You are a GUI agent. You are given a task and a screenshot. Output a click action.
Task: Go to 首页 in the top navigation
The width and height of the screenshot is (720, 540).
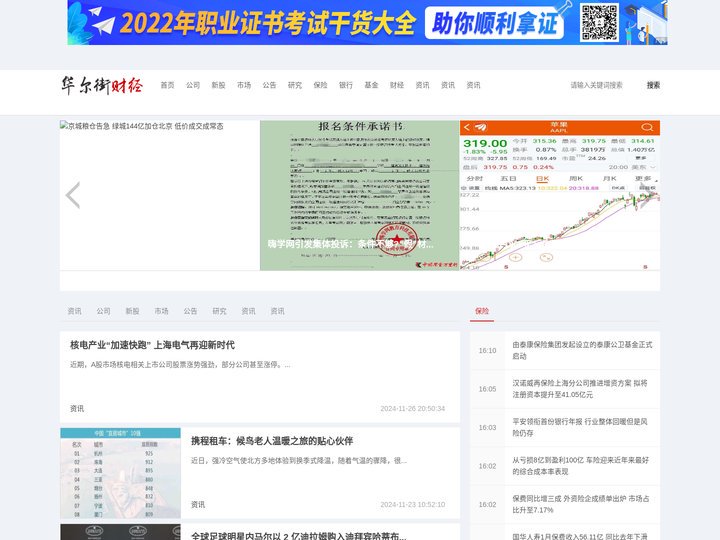pos(167,85)
